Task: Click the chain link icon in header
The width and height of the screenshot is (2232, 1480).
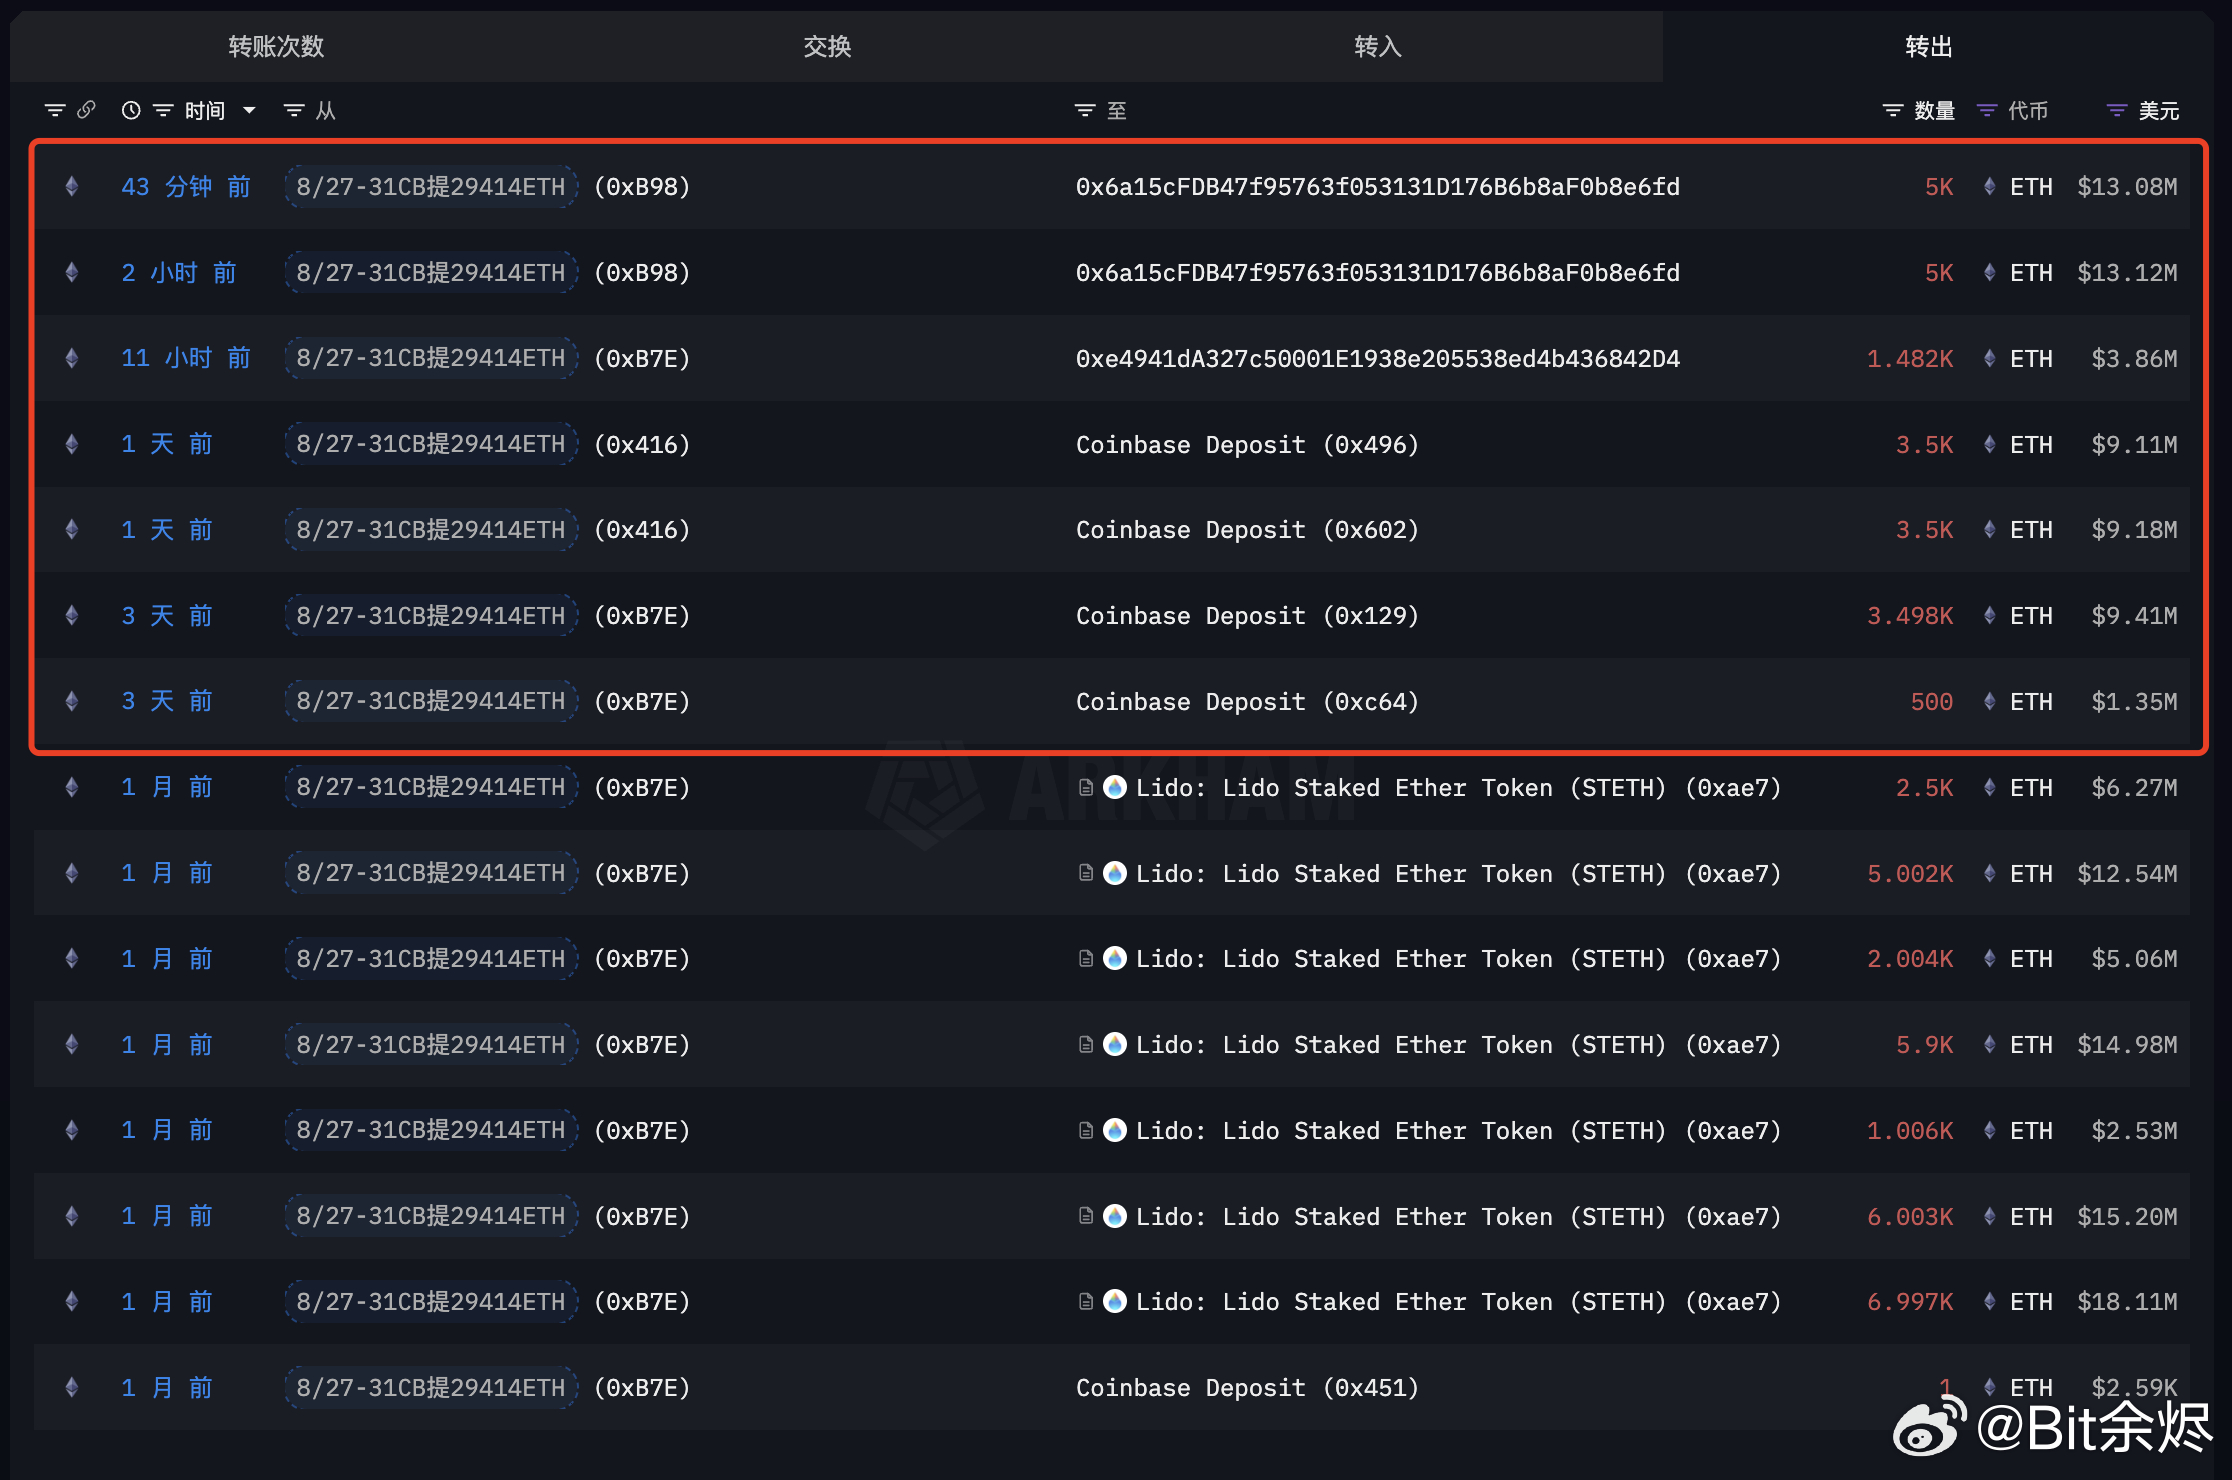Action: (87, 110)
